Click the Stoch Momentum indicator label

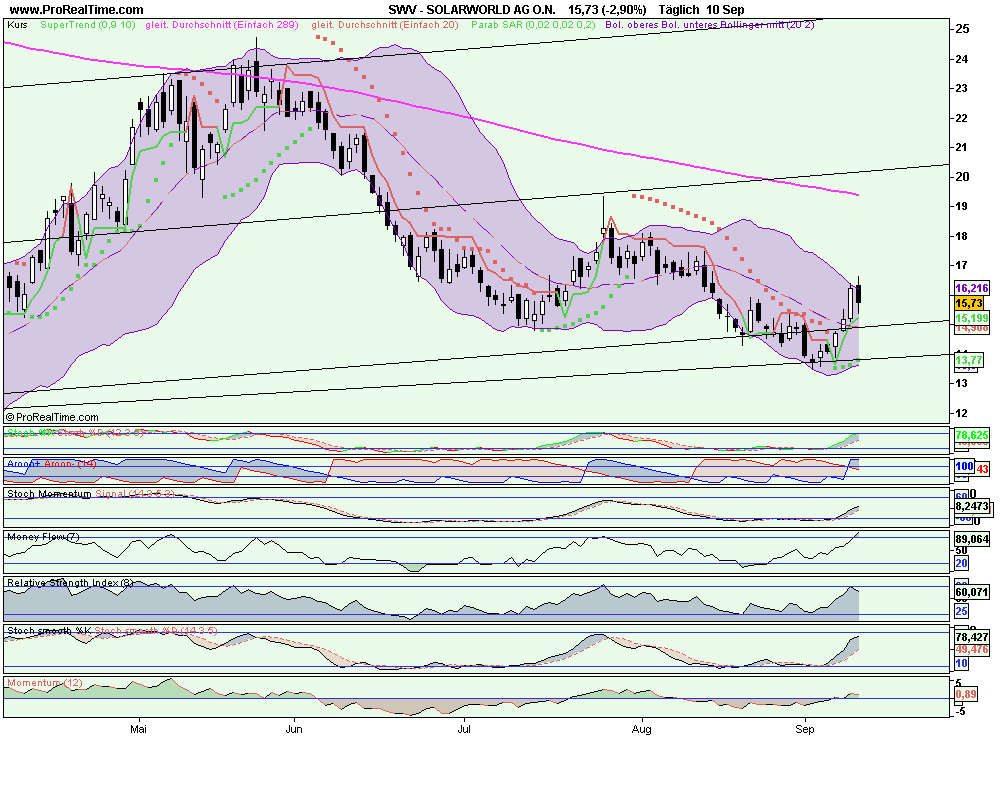pos(49,494)
